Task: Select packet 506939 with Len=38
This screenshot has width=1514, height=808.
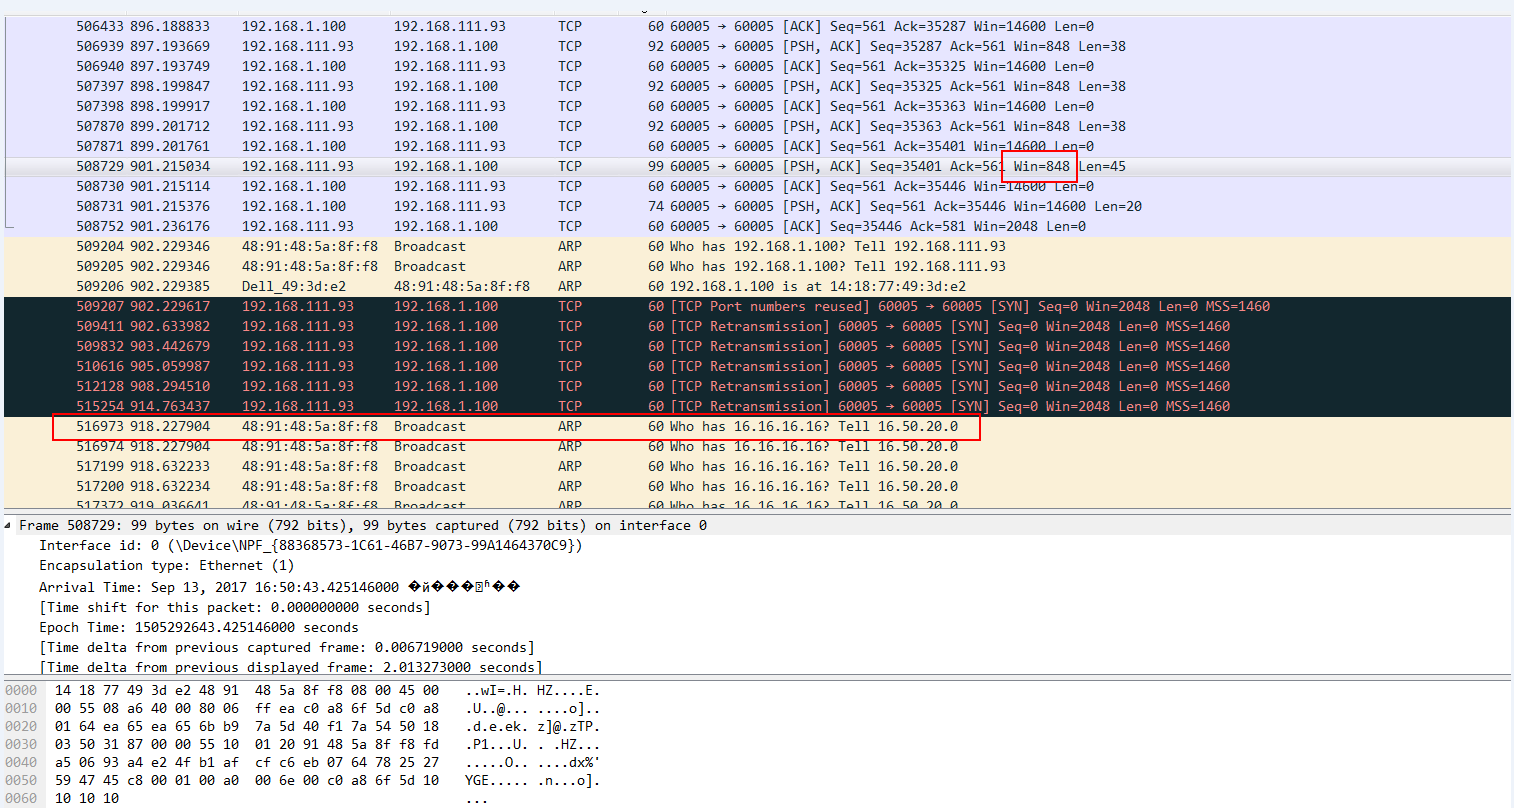Action: point(757,46)
